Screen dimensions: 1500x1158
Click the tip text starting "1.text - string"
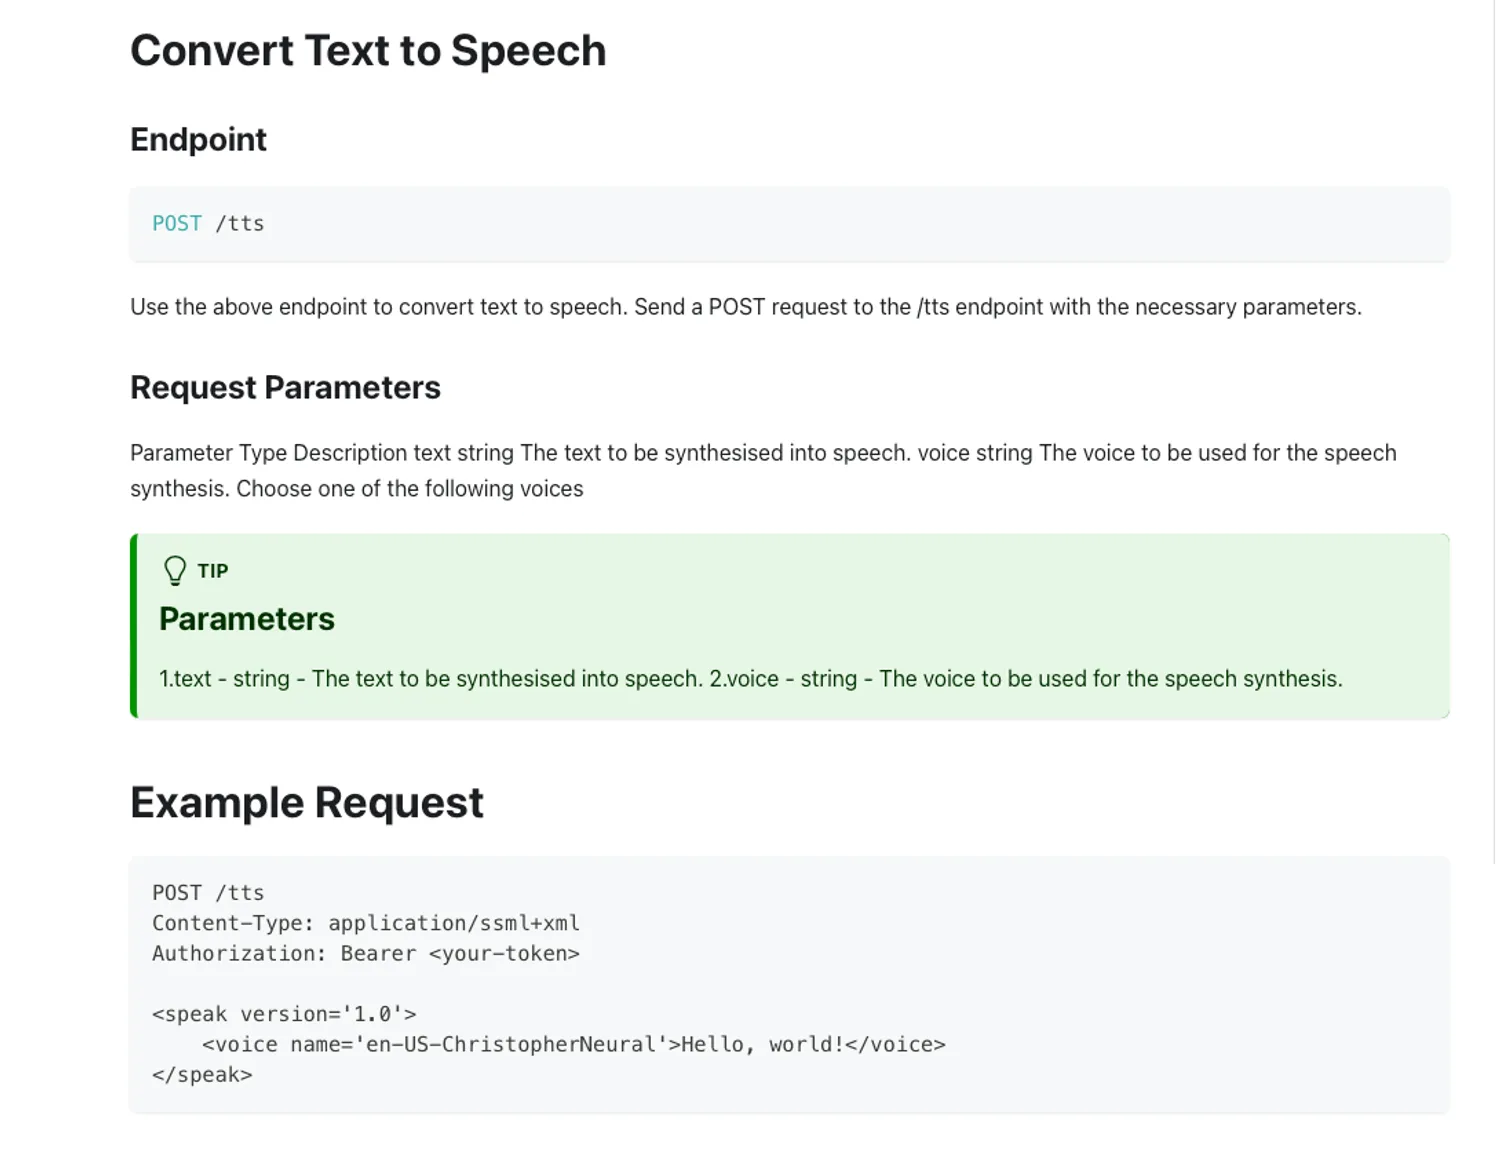pos(751,679)
